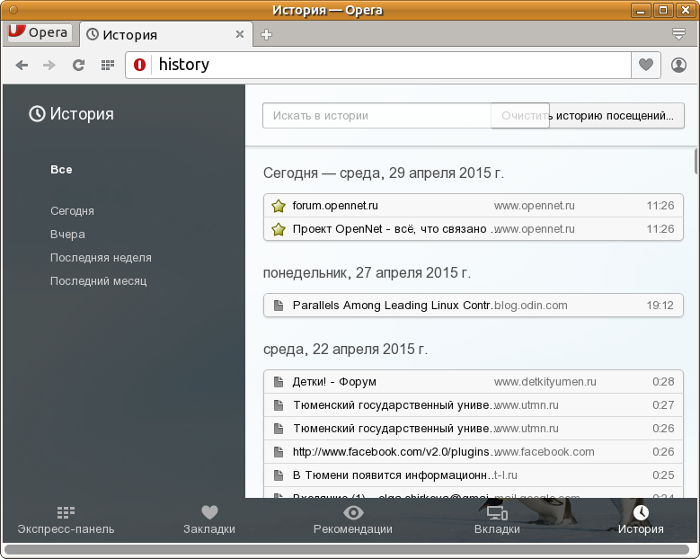Switch to Вкладки in bottom bar
Image resolution: width=700 pixels, height=559 pixels.
click(x=497, y=520)
